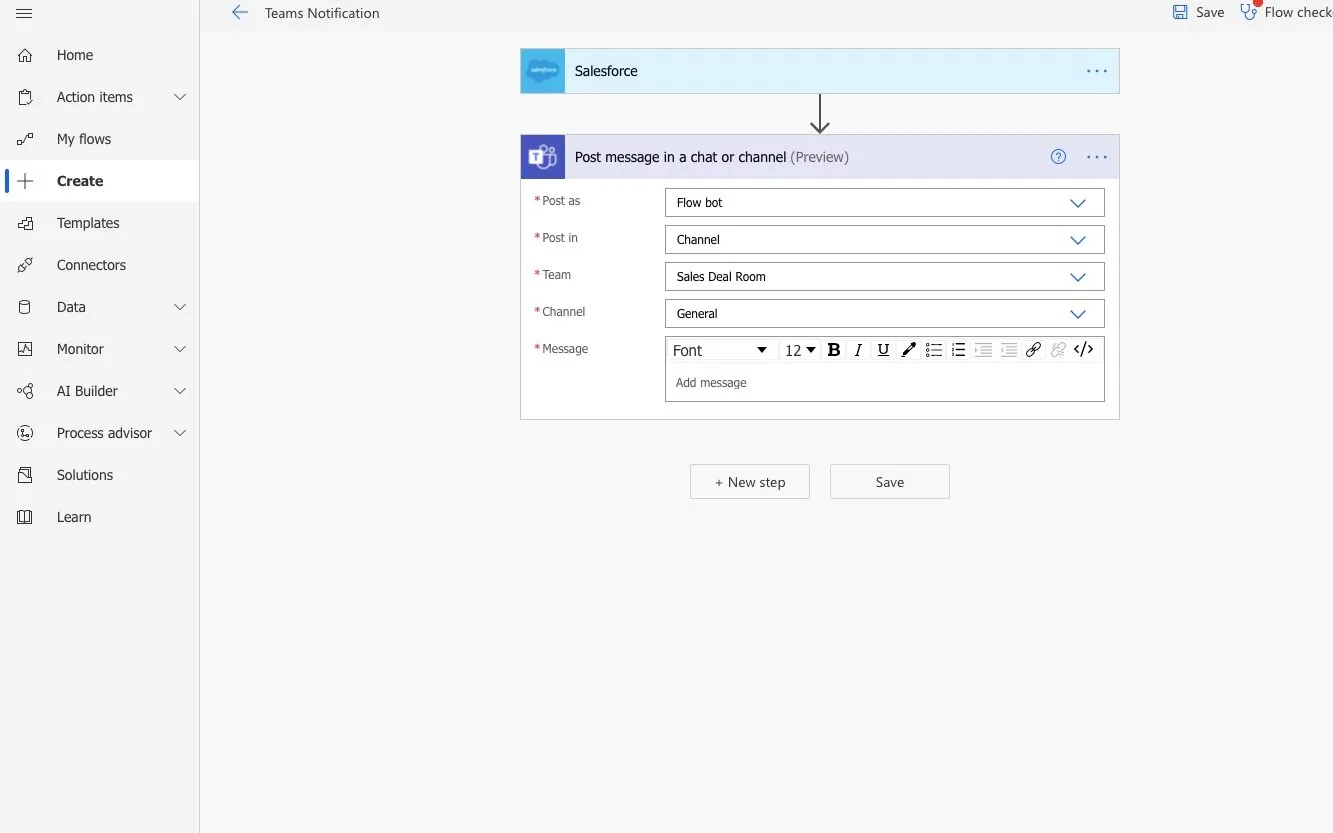Click the Save disk icon in header
Screen dimensions: 1333x833
(1180, 12)
